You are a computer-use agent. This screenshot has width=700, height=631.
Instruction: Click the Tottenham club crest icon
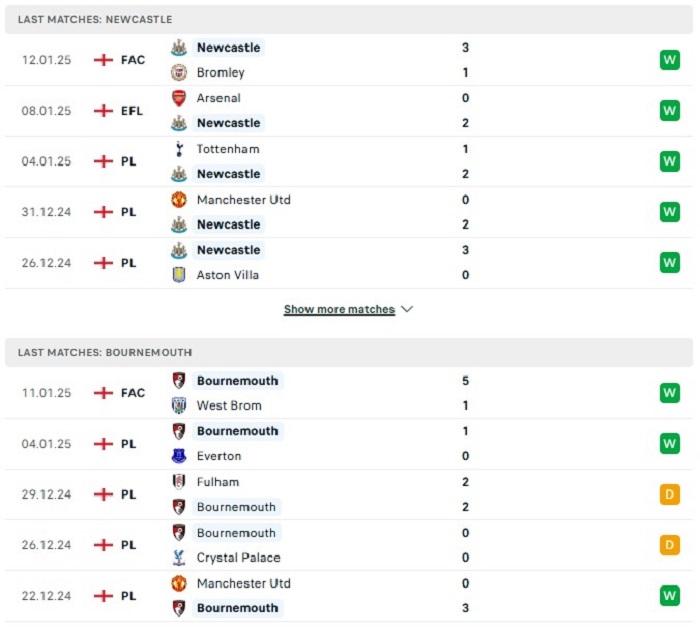tap(179, 149)
